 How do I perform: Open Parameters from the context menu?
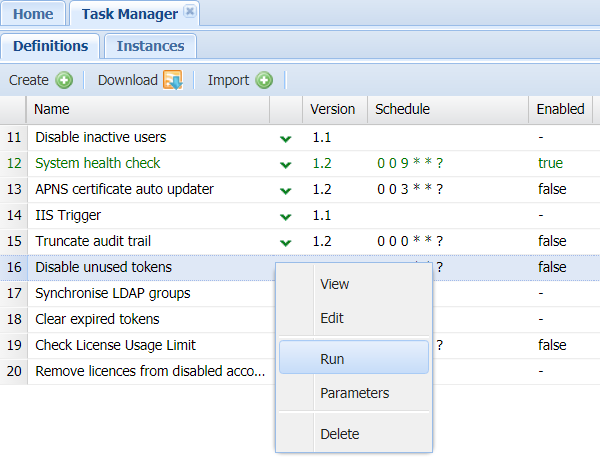[x=353, y=393]
